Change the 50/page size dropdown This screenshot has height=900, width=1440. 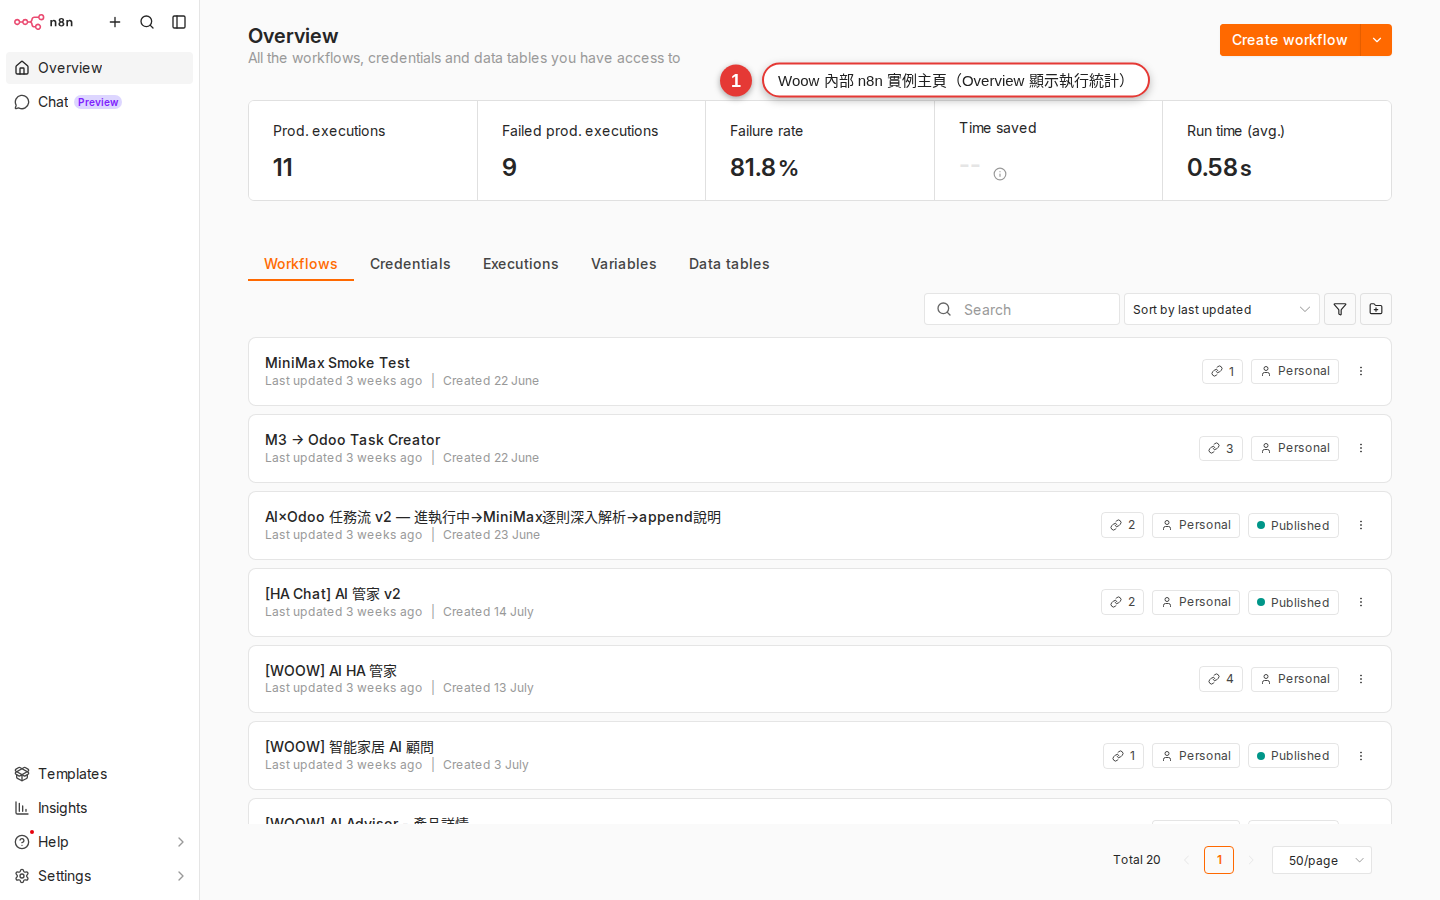coord(1322,860)
